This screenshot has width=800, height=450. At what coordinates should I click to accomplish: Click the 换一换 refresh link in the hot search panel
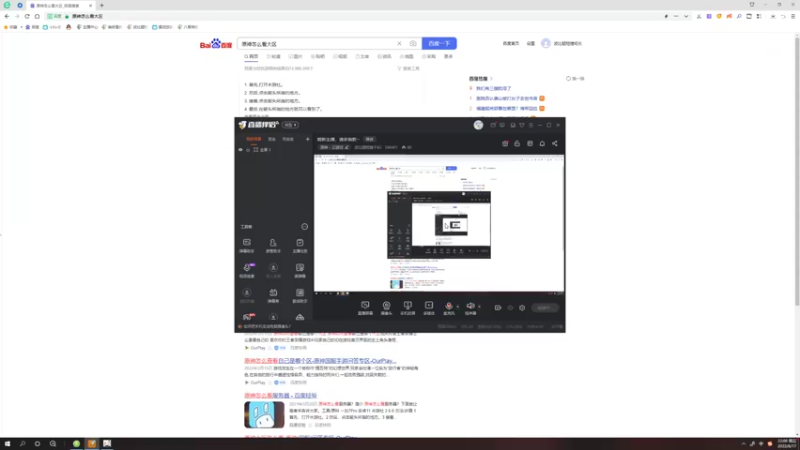pos(575,79)
